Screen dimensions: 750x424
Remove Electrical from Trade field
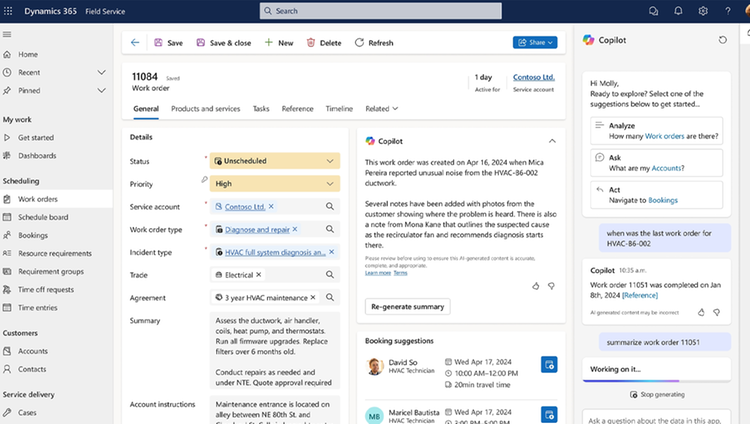pyautogui.click(x=259, y=275)
